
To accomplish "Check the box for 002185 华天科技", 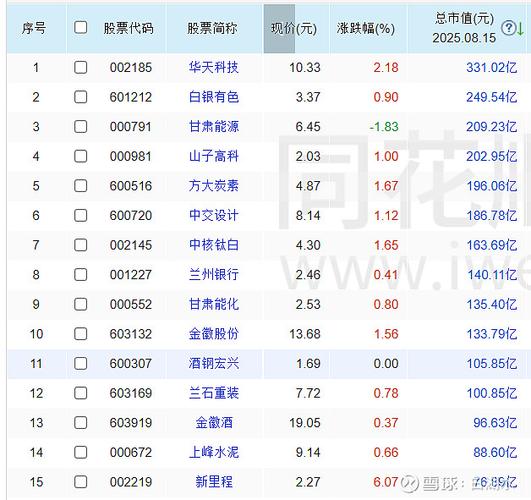I will coord(81,67).
